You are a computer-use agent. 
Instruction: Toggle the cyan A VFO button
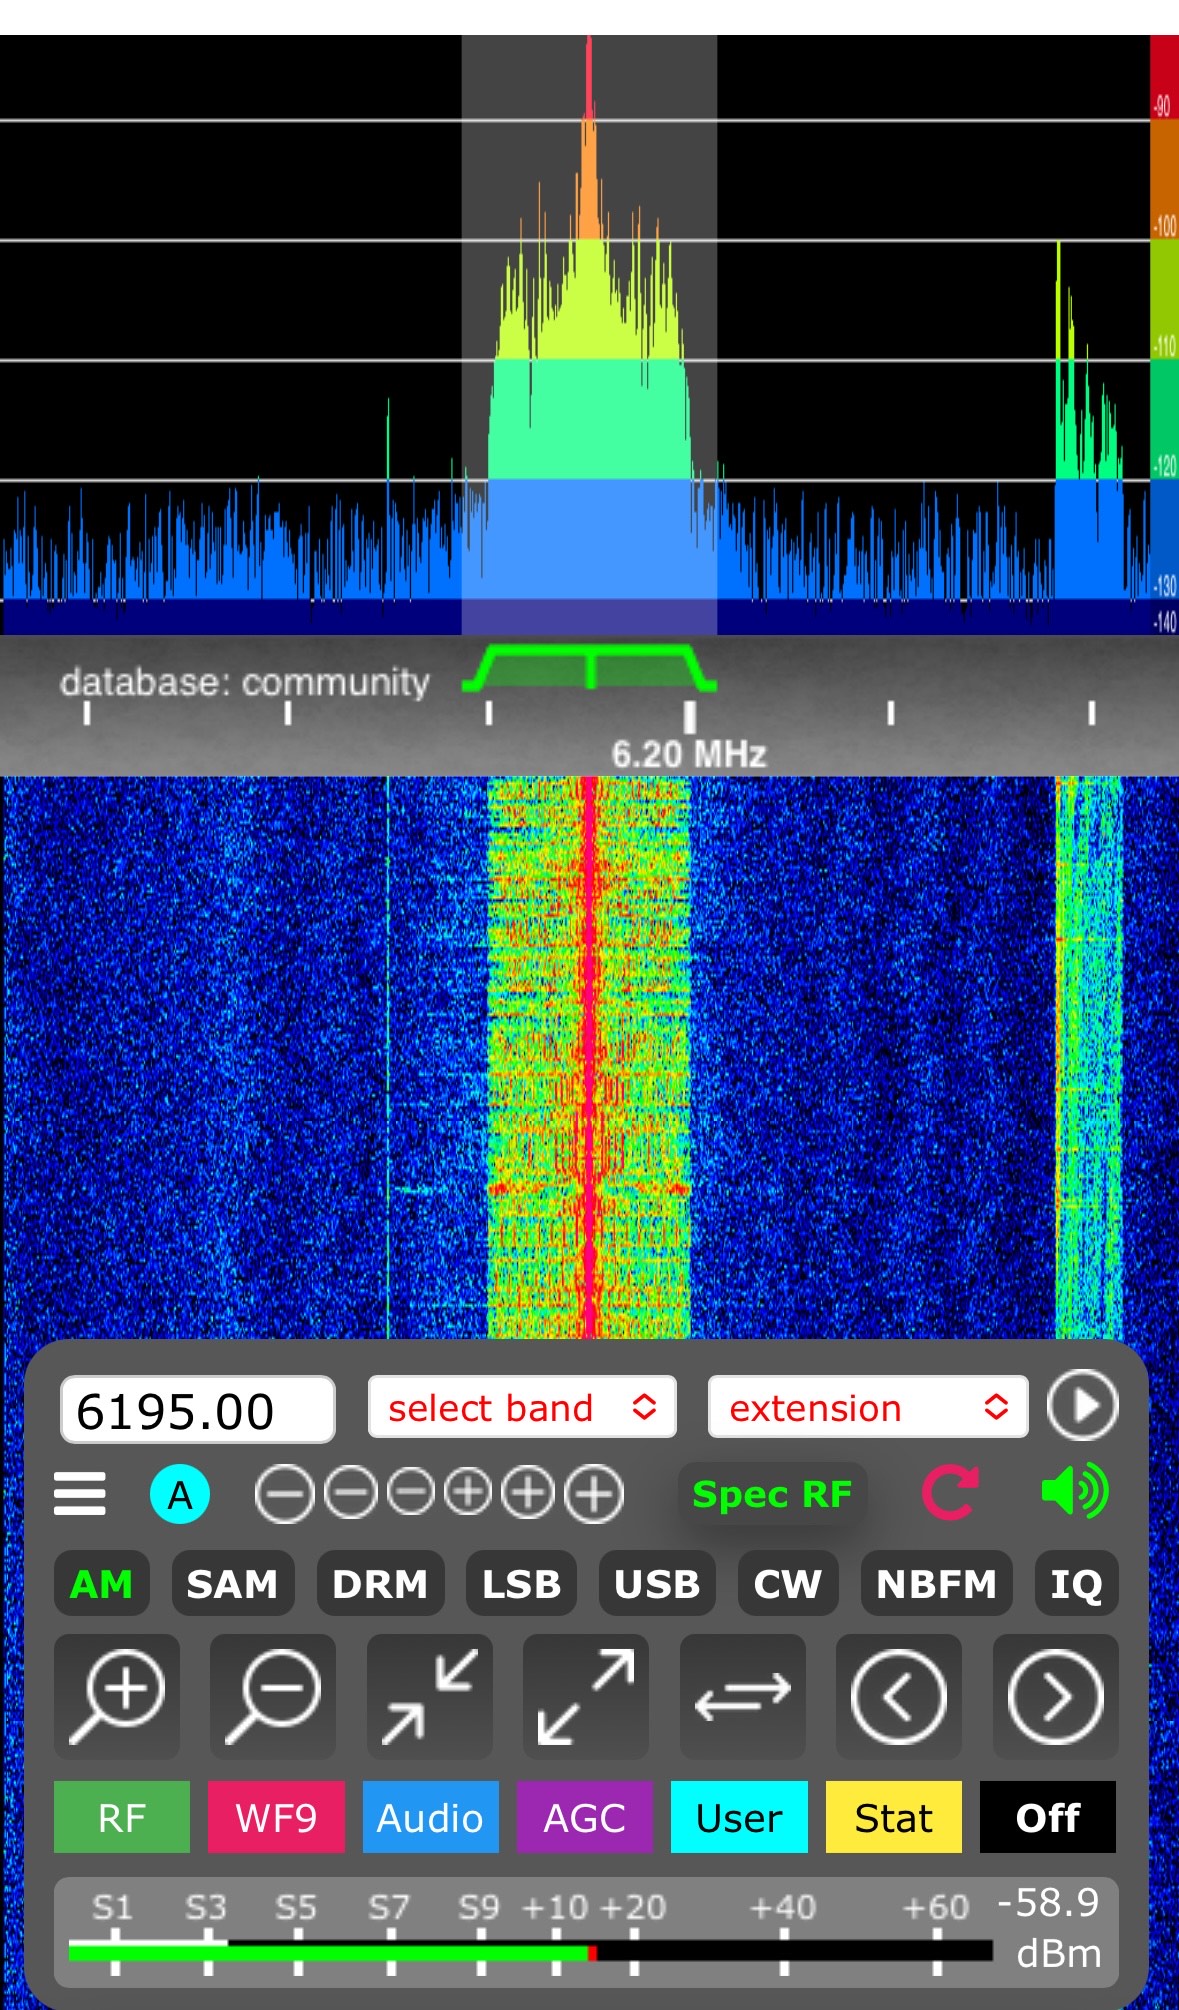(x=180, y=1495)
